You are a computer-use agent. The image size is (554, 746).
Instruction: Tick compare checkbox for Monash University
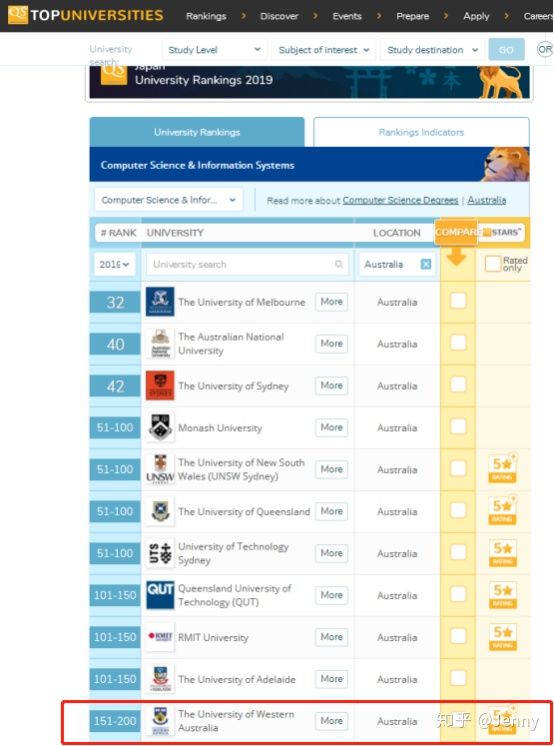tap(458, 426)
